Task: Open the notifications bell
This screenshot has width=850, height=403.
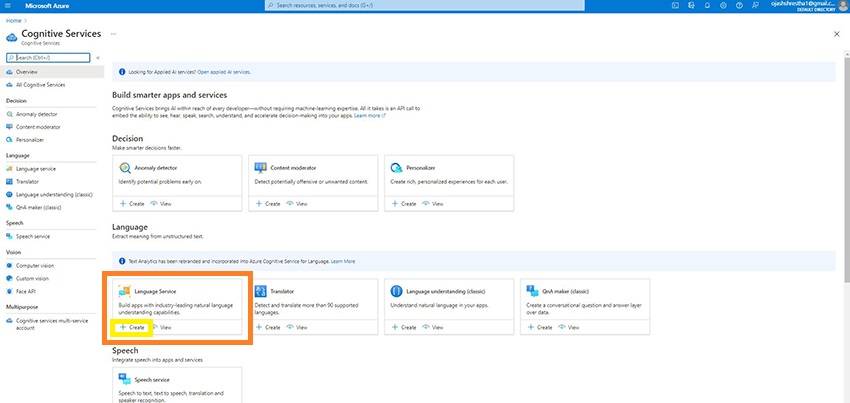Action: (x=707, y=5)
